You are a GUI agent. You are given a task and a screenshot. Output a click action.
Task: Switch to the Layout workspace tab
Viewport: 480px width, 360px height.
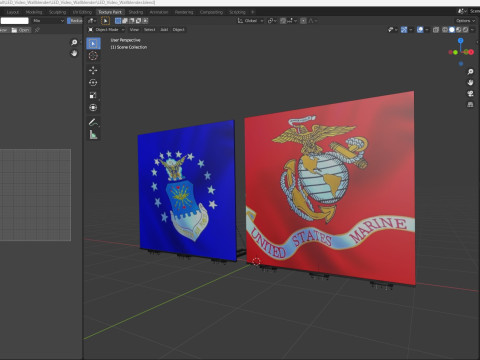click(13, 12)
